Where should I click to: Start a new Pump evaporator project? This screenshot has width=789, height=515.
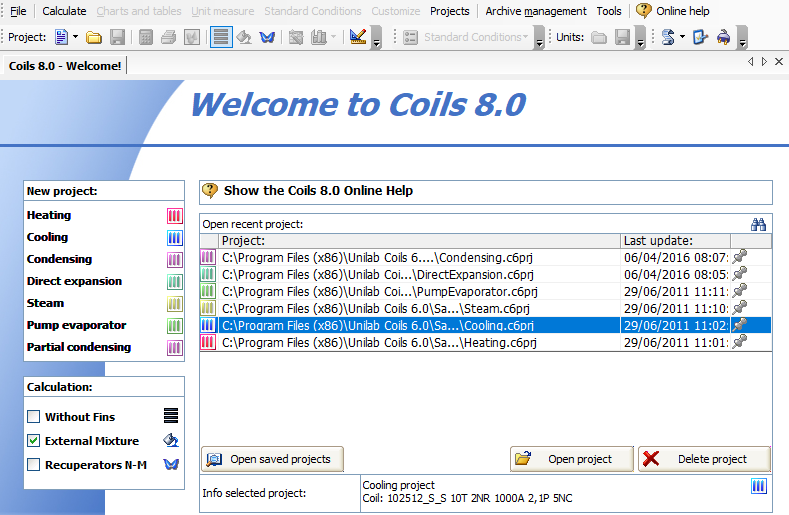pos(76,325)
